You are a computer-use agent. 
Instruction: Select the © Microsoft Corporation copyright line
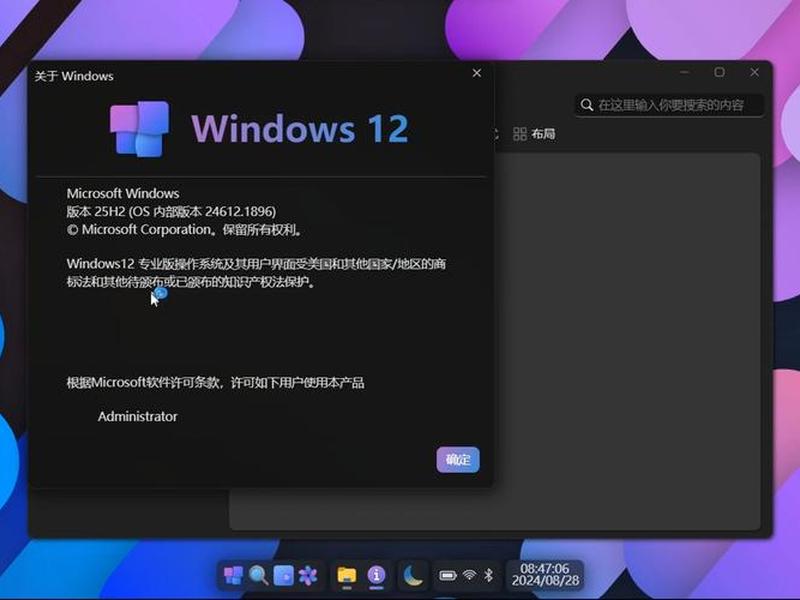pos(185,230)
